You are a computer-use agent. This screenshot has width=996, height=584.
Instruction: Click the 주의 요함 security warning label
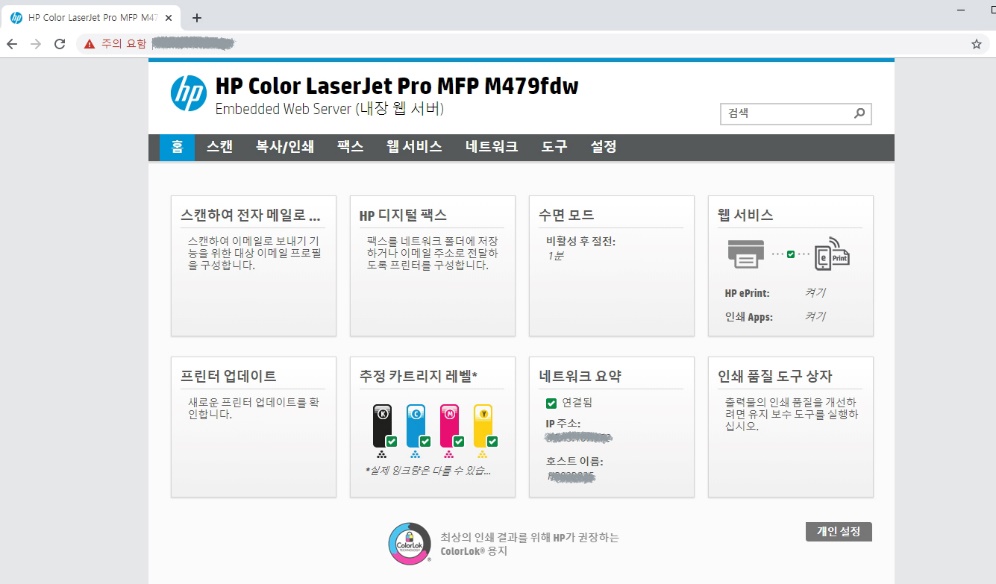click(x=124, y=44)
